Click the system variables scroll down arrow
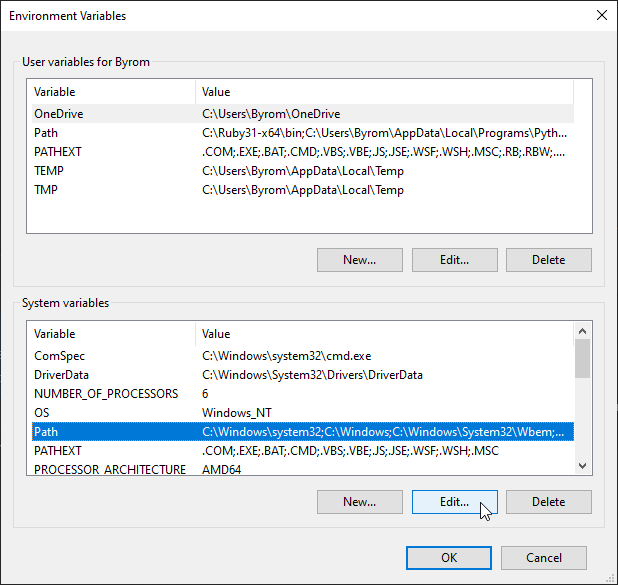This screenshot has width=618, height=585. pos(583,466)
